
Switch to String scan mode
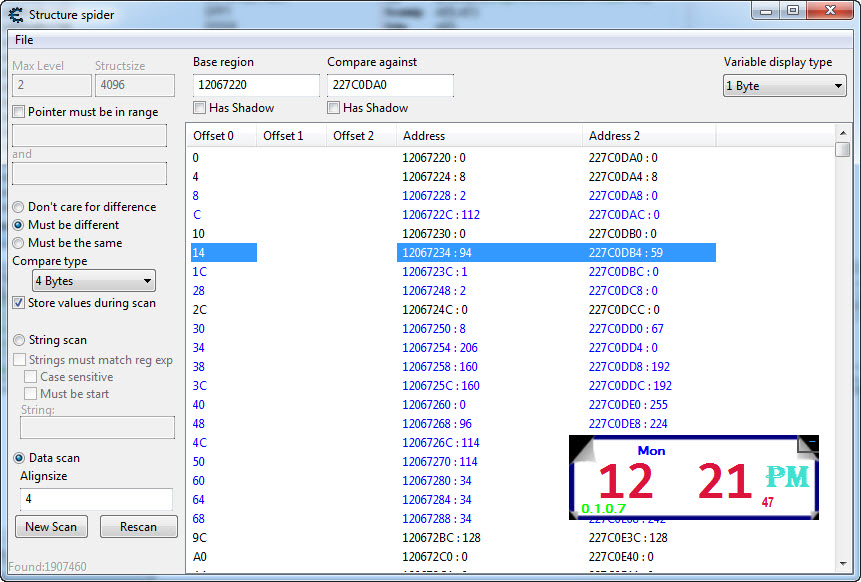pyautogui.click(x=18, y=339)
